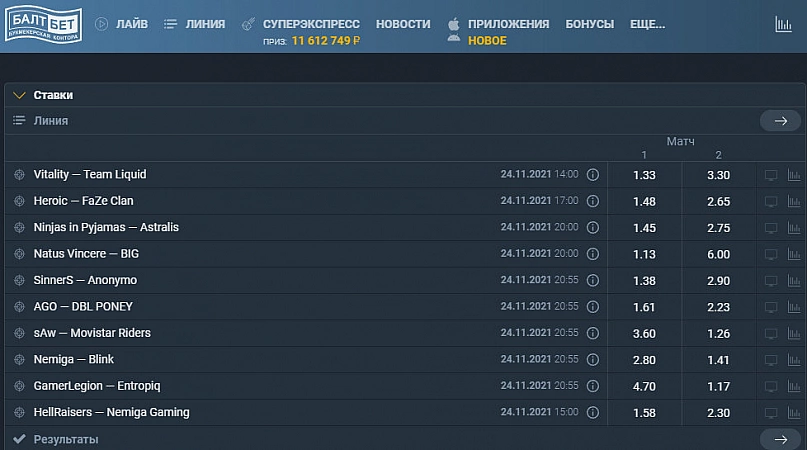This screenshot has width=807, height=450.
Task: Click broadcast monitor icon for Ninjas in Pyjamas
Action: point(770,228)
